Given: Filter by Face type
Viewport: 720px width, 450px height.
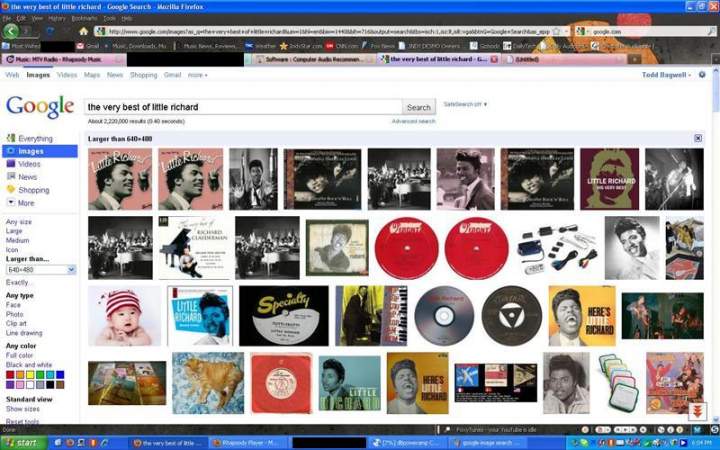Looking at the screenshot, I should [x=13, y=304].
